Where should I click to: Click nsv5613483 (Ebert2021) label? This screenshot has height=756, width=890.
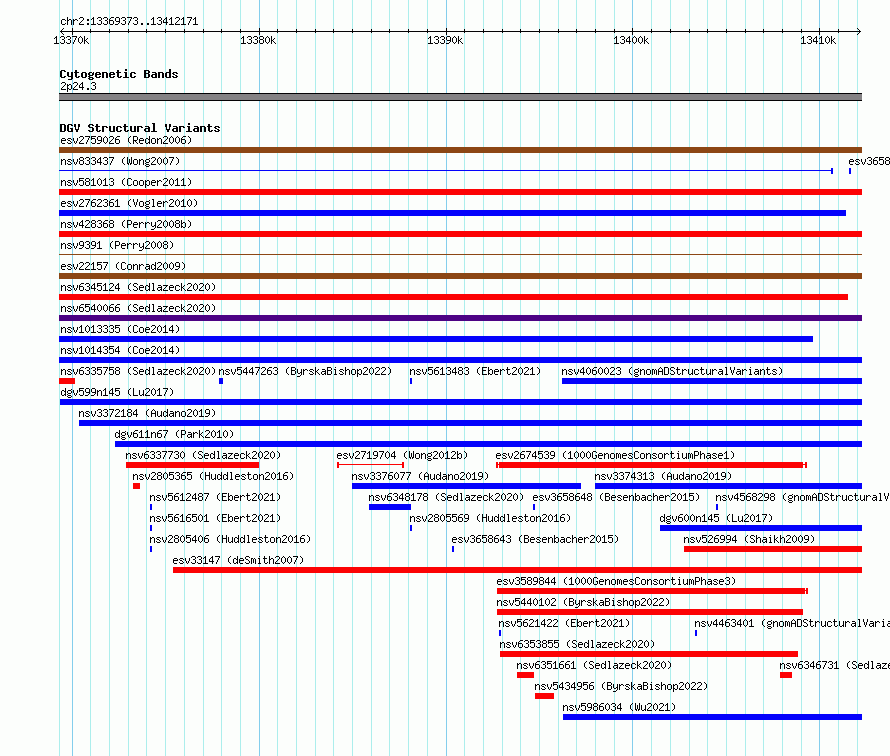[x=475, y=371]
